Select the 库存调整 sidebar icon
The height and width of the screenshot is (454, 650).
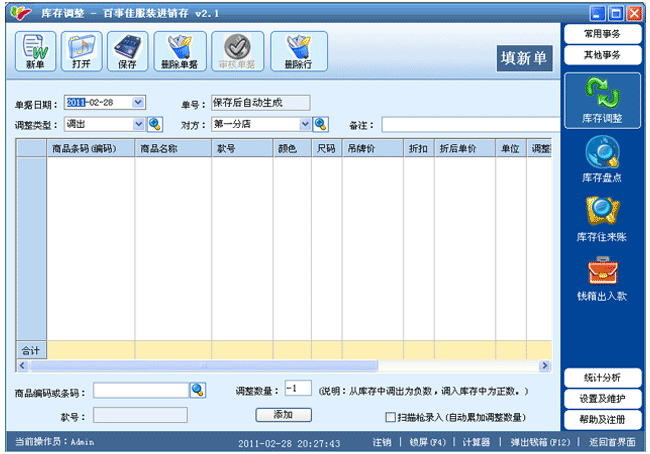point(602,101)
